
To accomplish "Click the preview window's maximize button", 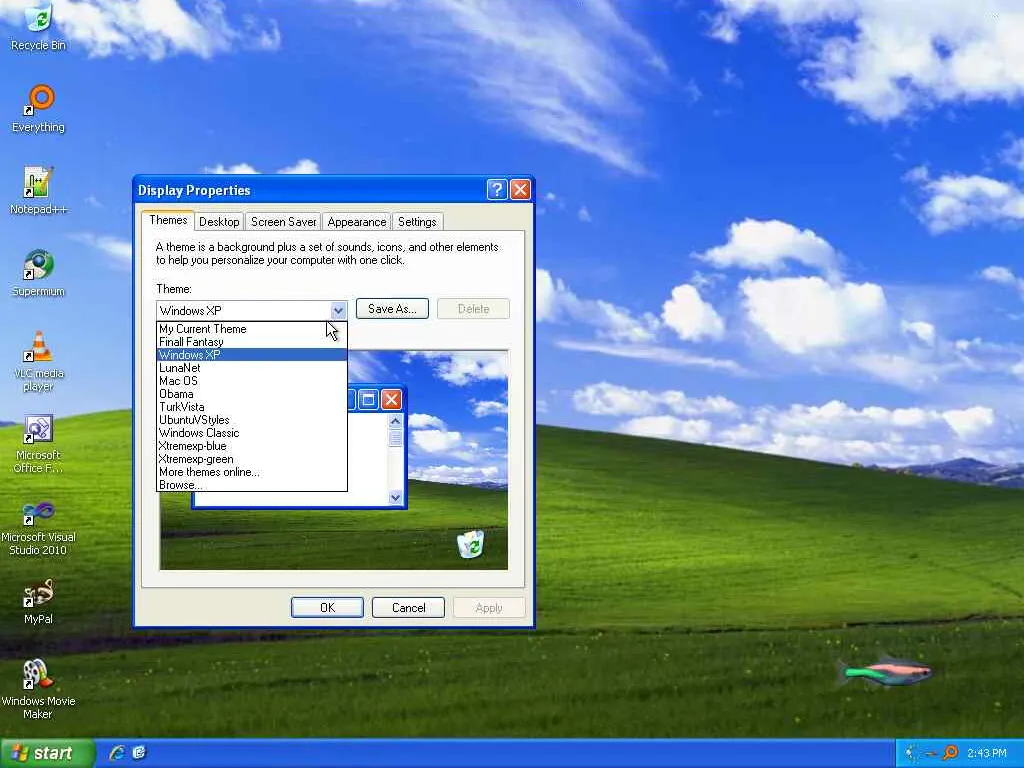I will point(368,400).
